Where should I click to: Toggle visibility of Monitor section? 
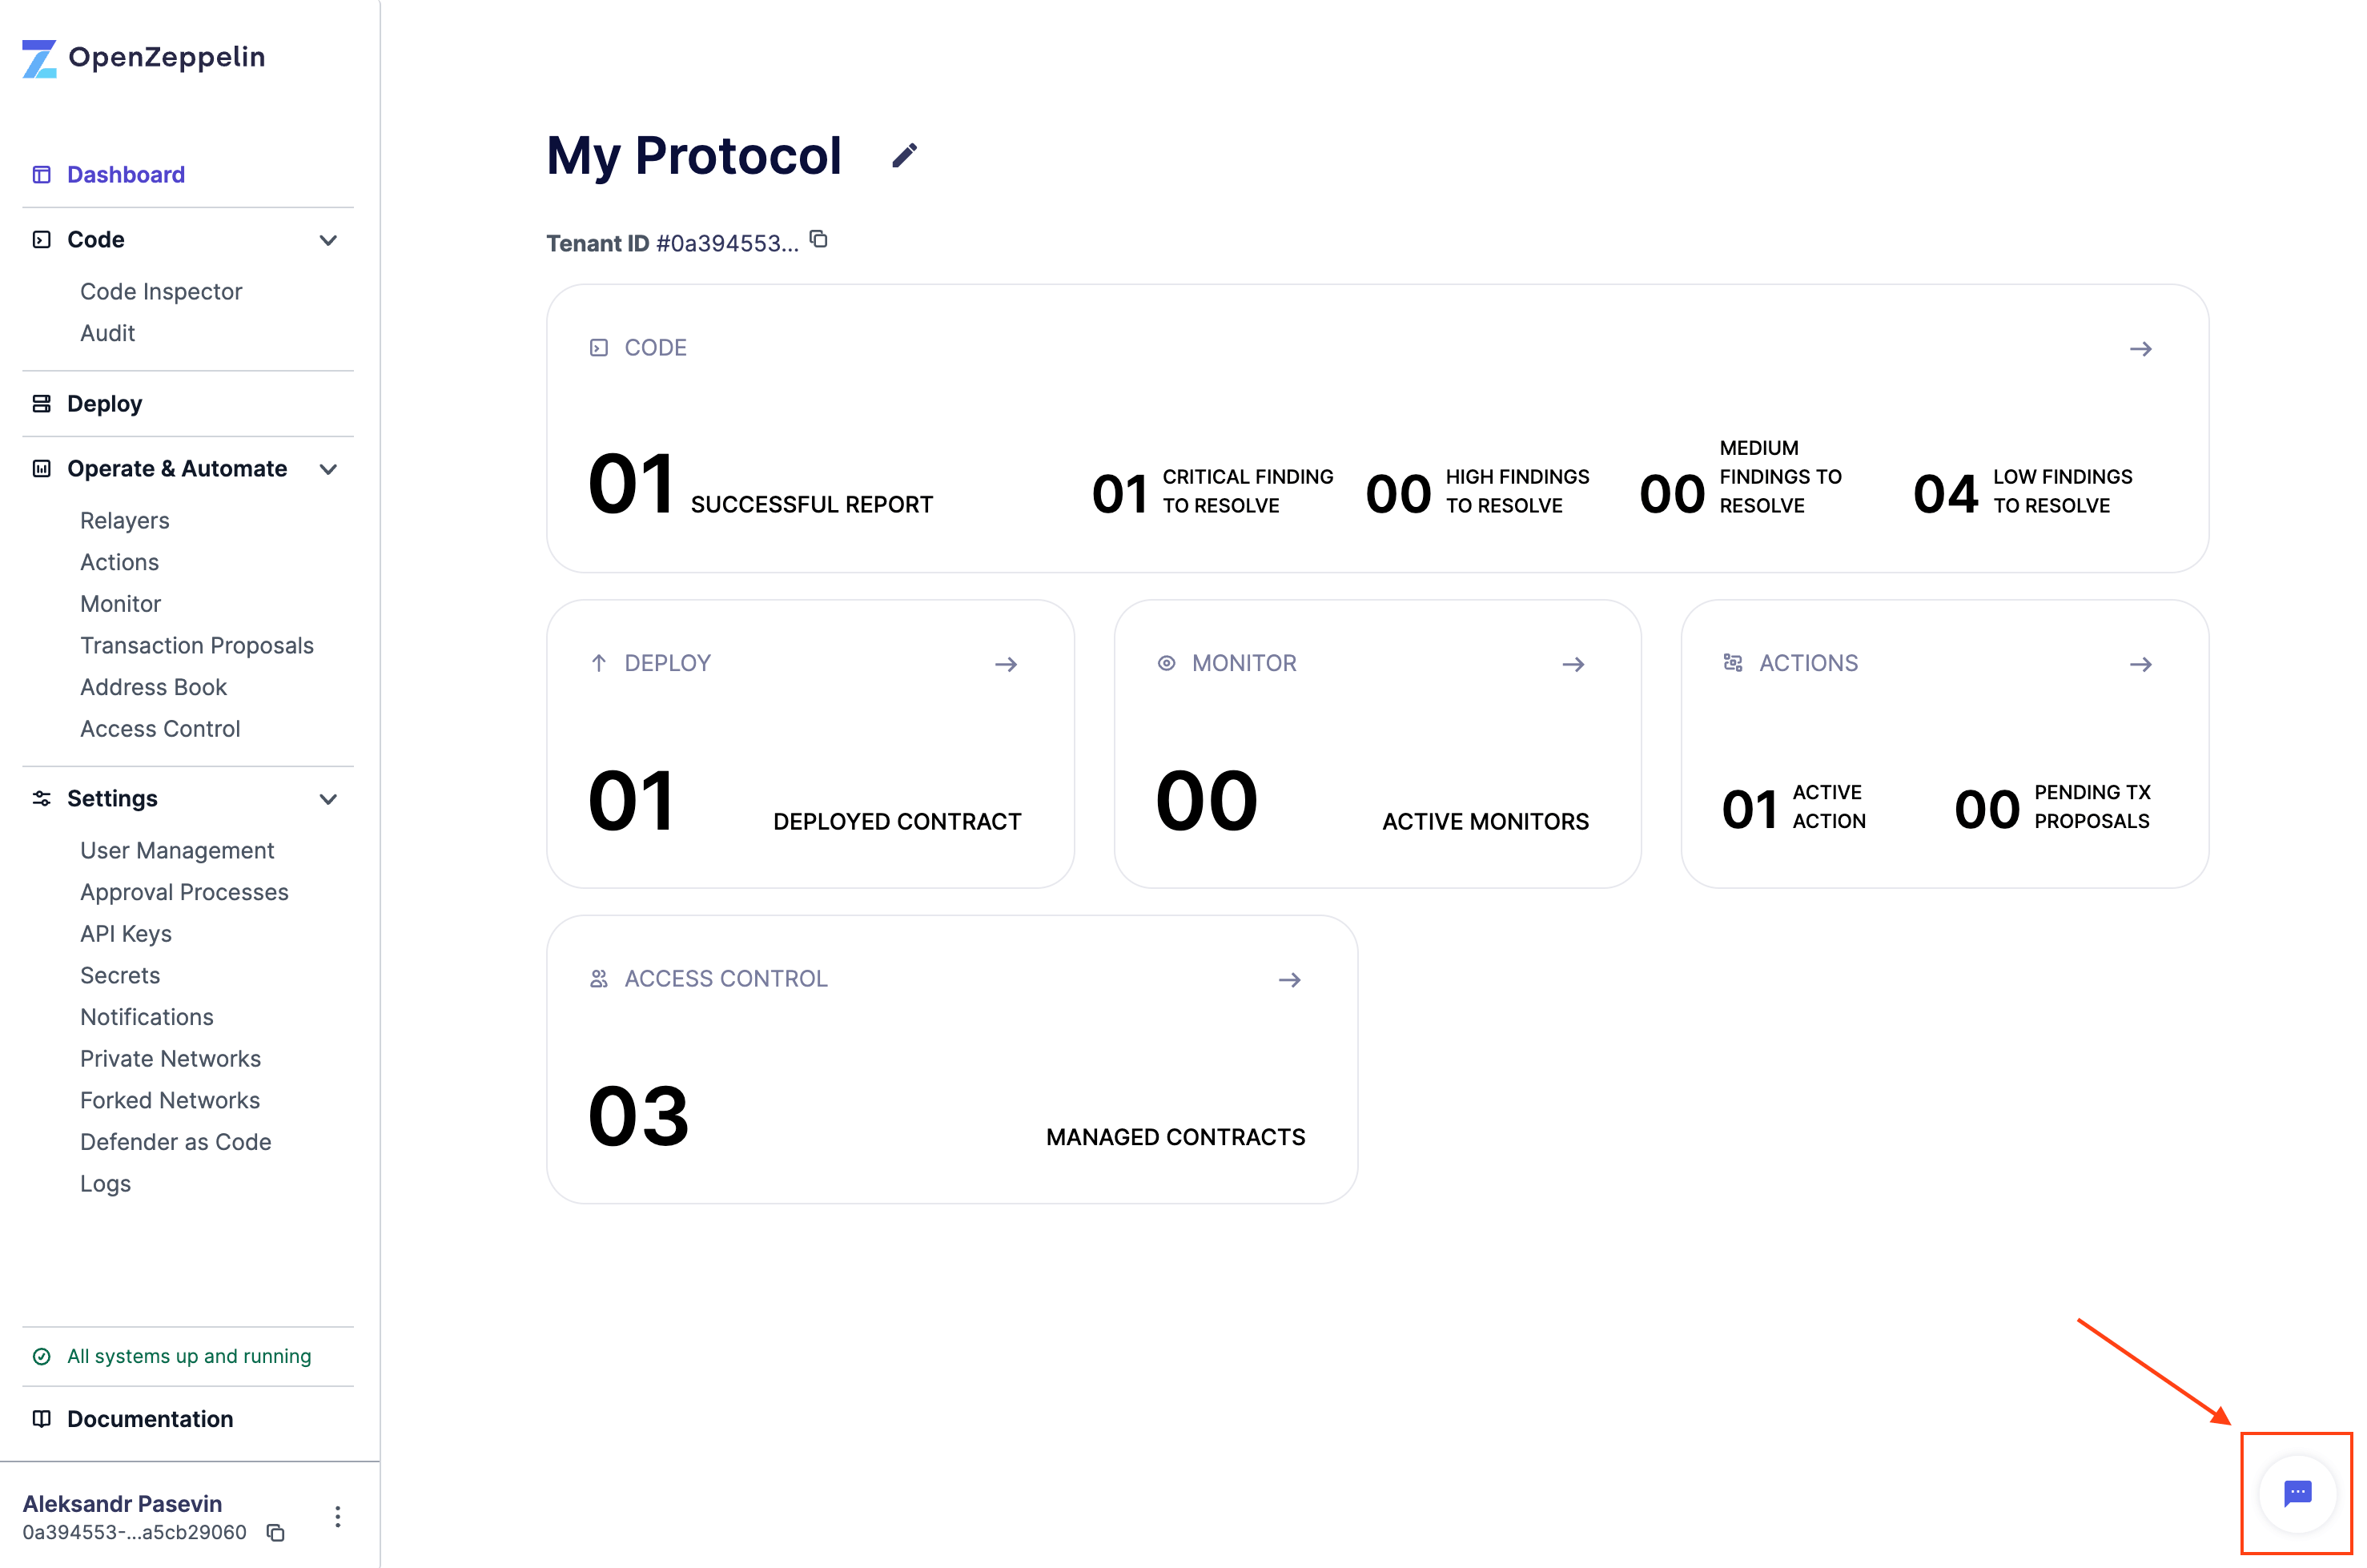click(1573, 663)
